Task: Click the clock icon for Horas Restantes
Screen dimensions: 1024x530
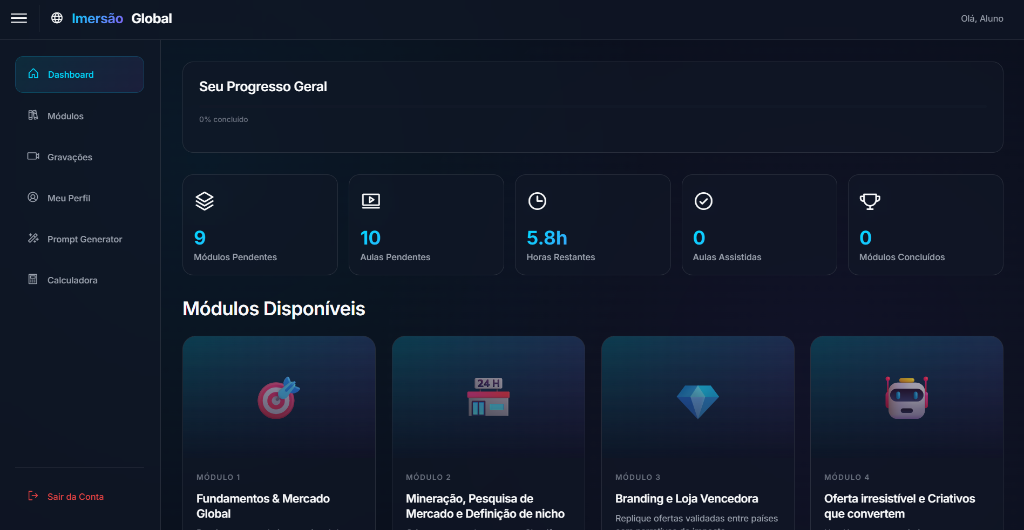Action: [537, 201]
